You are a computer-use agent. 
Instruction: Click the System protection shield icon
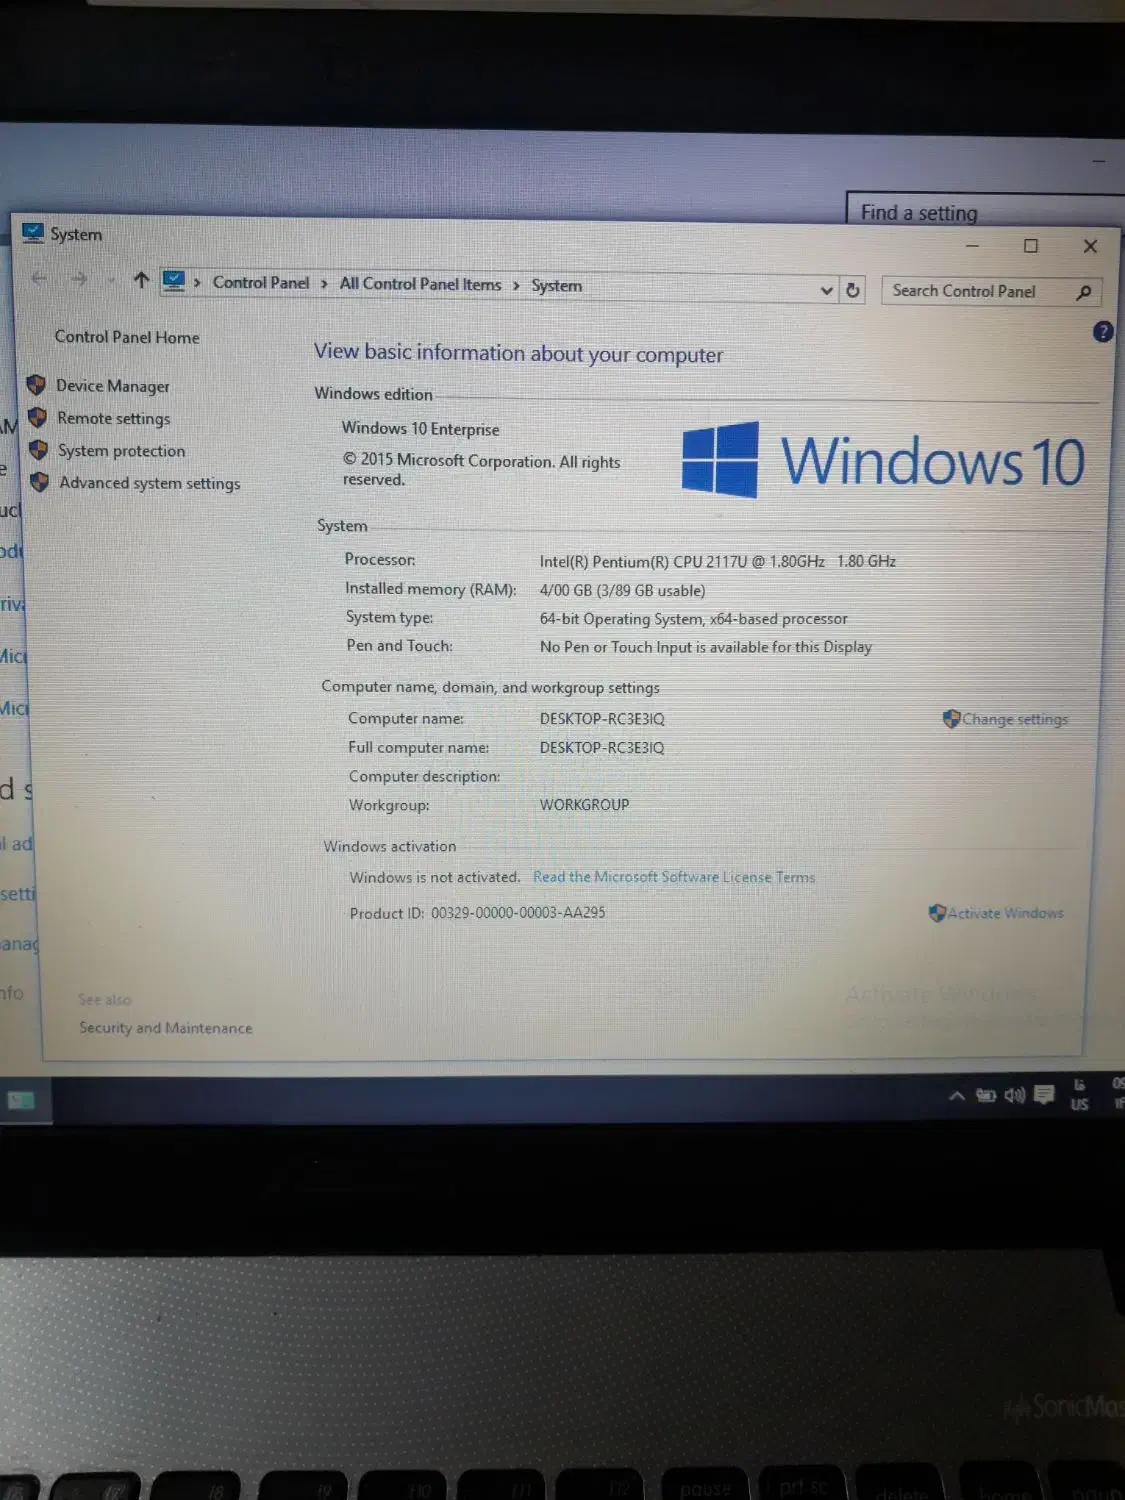(39, 450)
